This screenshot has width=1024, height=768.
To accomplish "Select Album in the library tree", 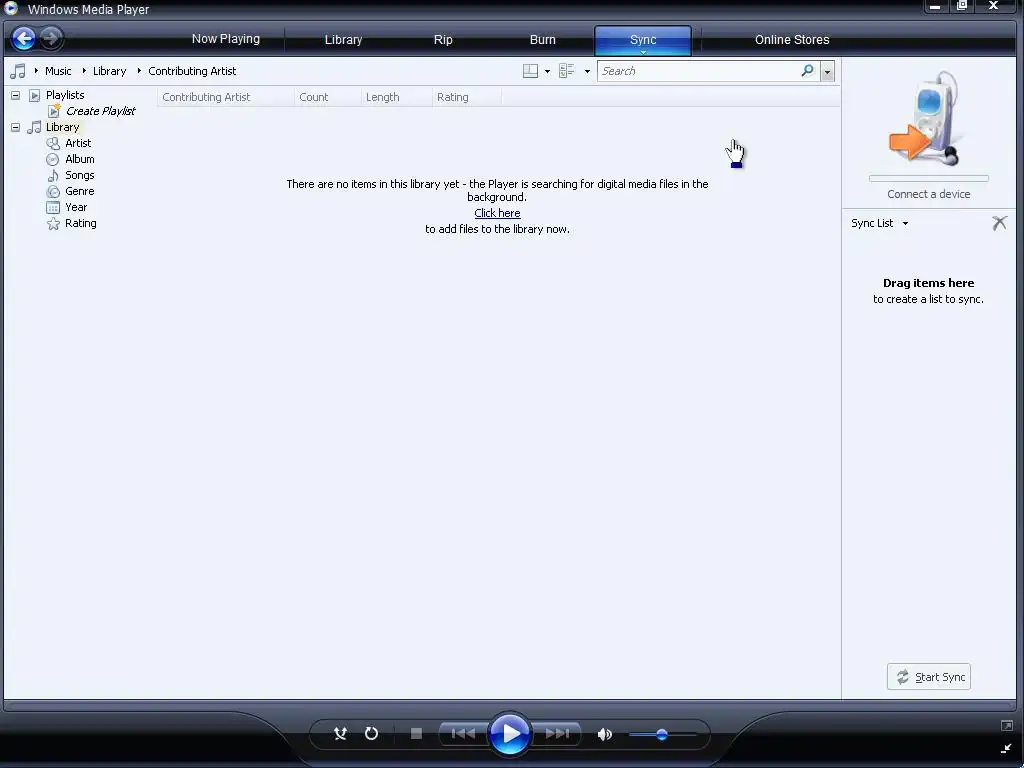I will 80,159.
